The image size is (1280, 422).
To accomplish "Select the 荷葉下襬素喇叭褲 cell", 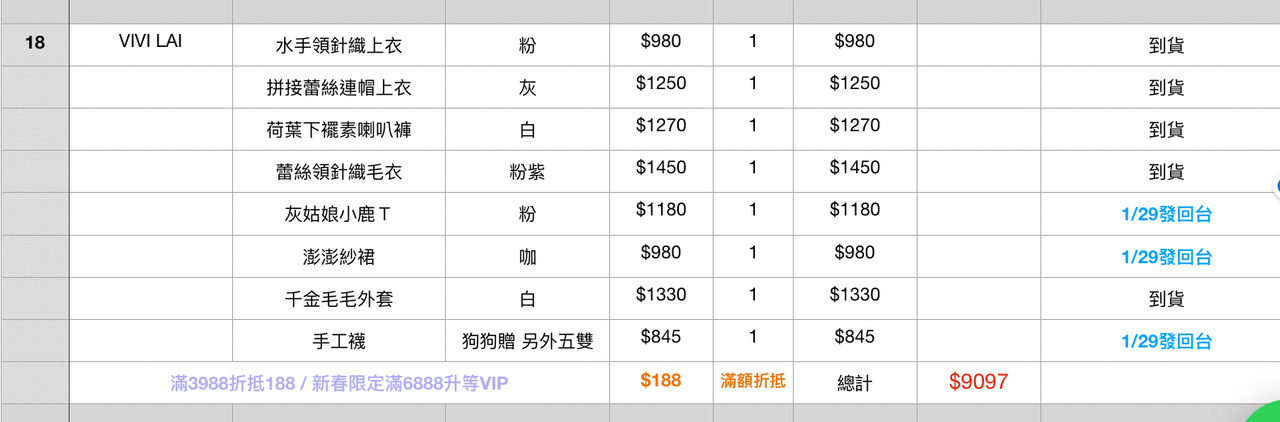I will (339, 130).
